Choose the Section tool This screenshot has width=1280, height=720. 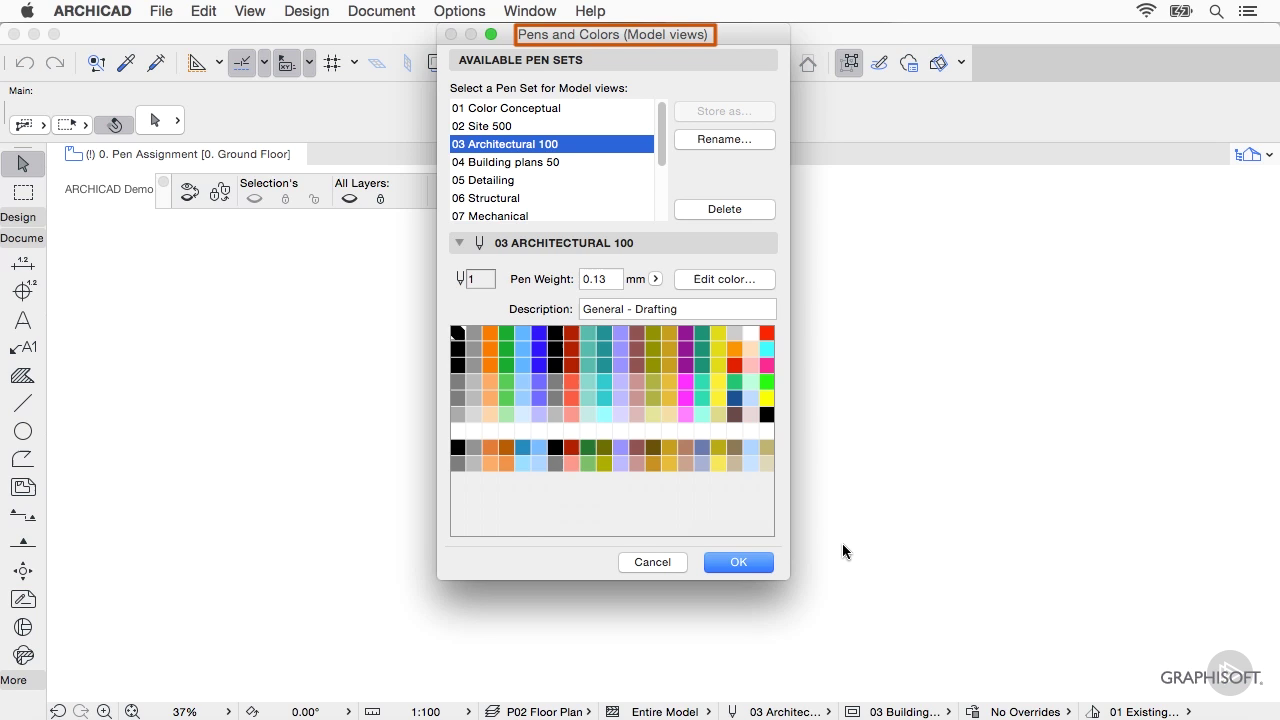(23, 515)
